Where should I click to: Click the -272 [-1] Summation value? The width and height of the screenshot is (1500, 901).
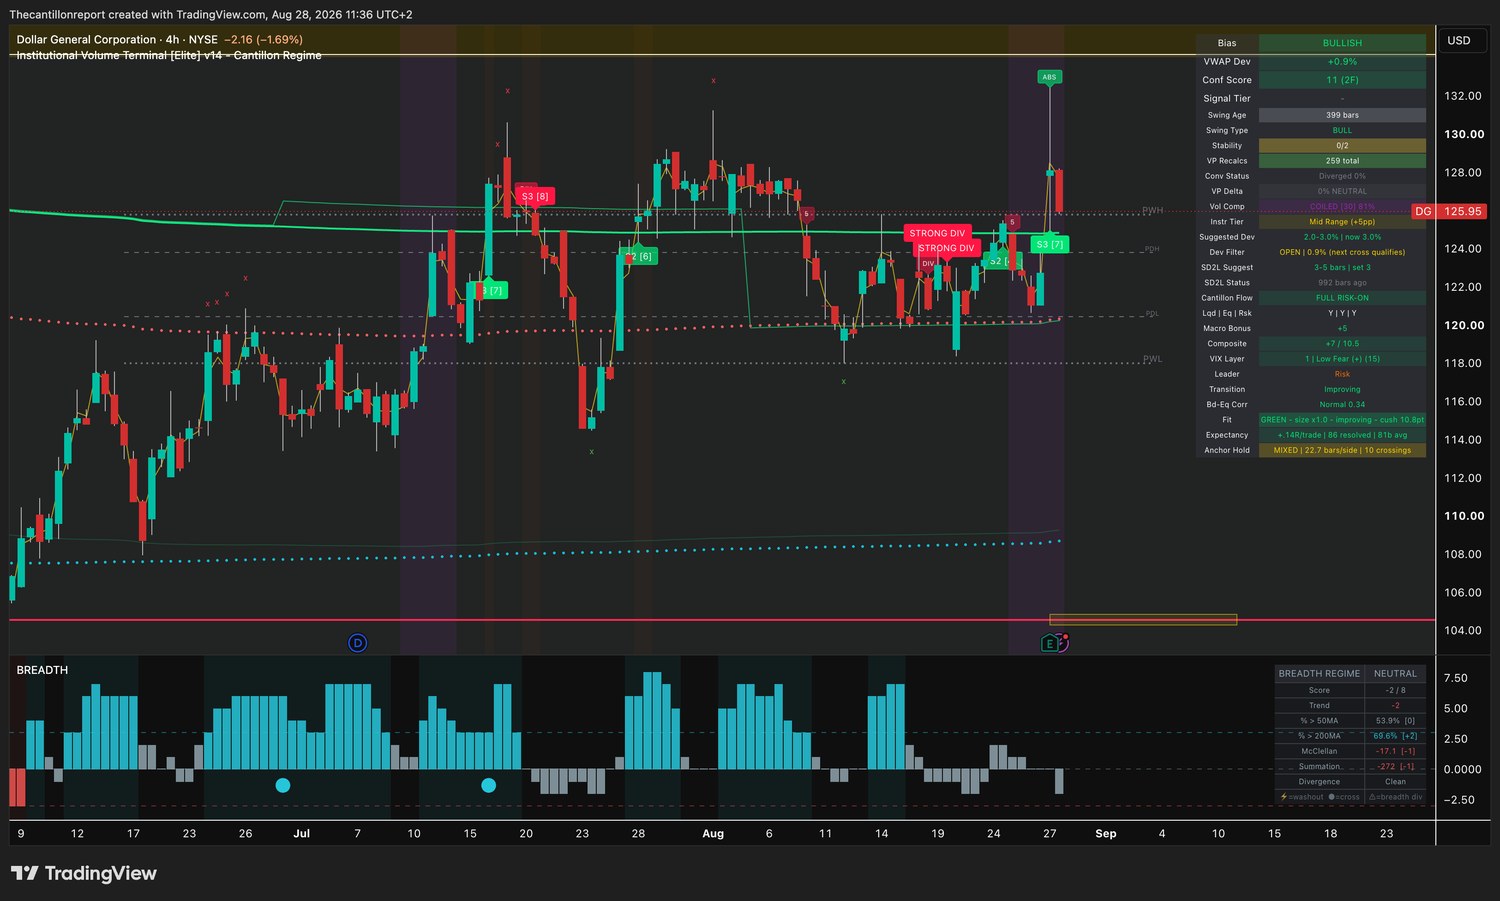pyautogui.click(x=1395, y=767)
